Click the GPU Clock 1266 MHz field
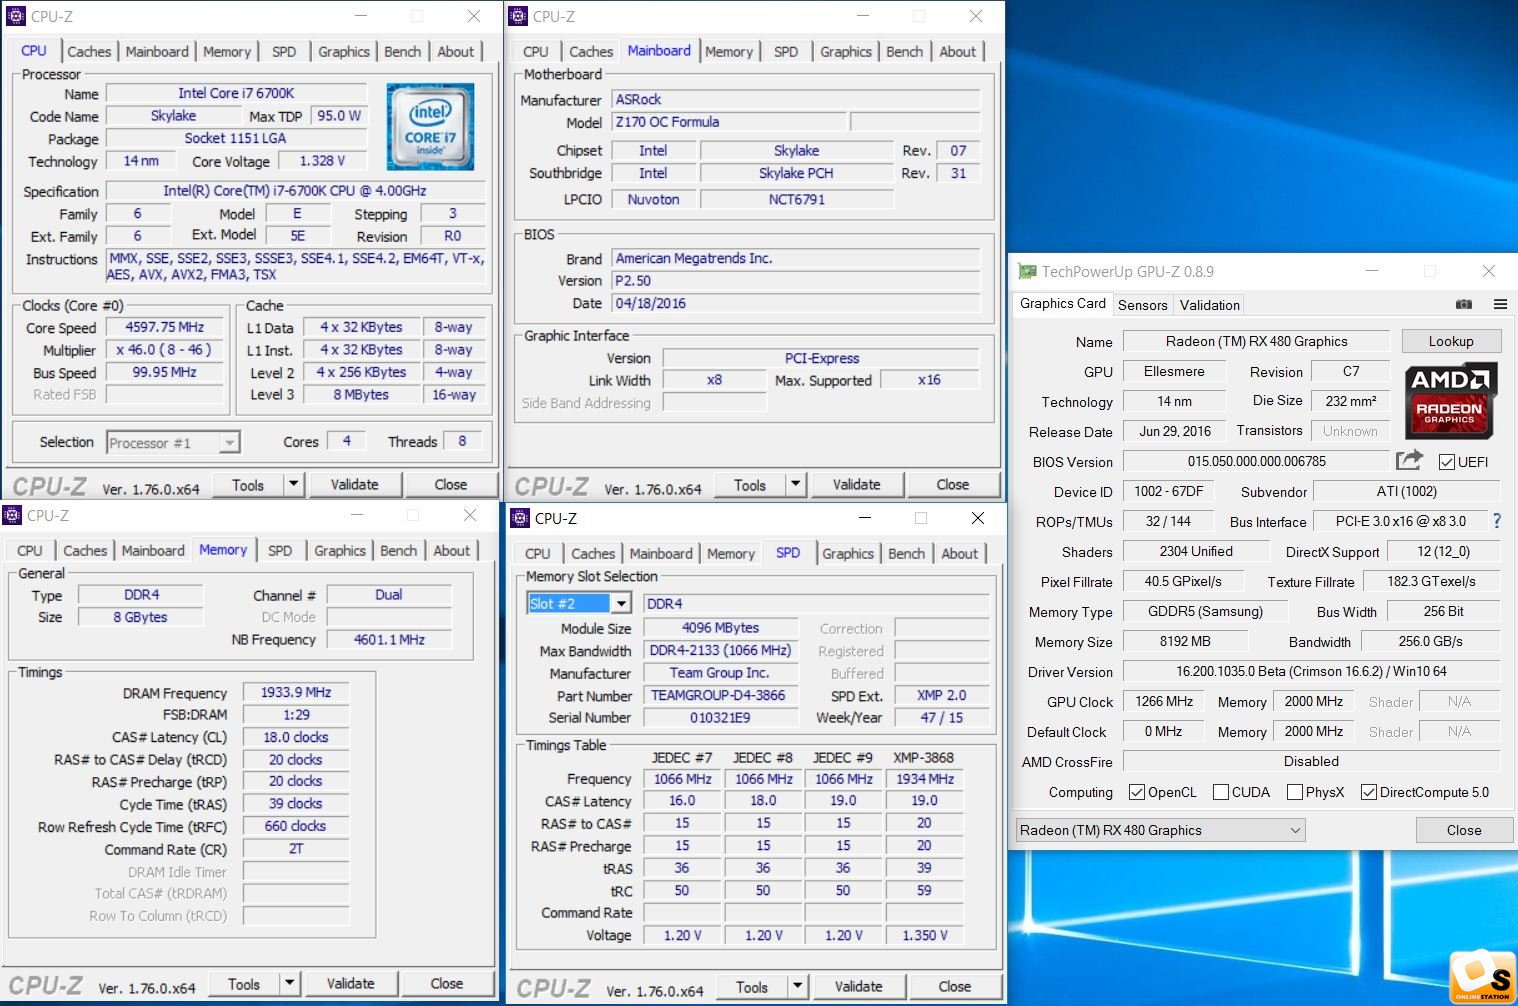The width and height of the screenshot is (1518, 1006). point(1163,701)
